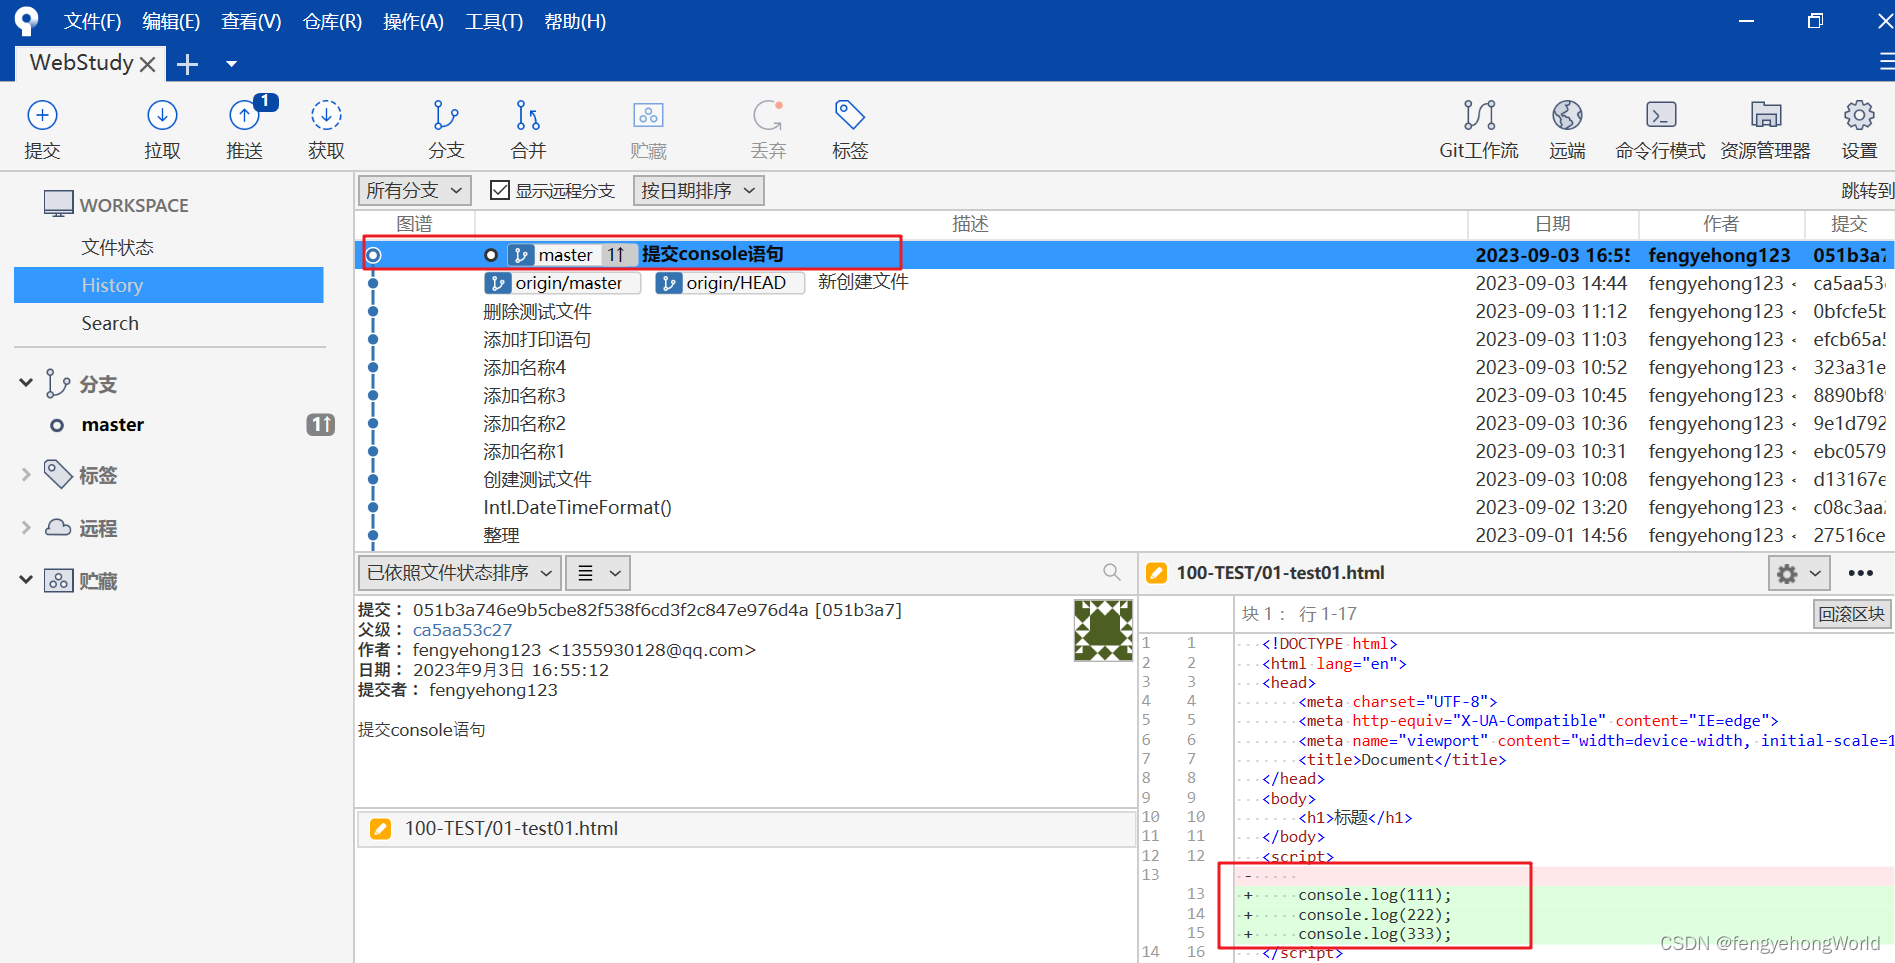This screenshot has height=963, width=1895.
Task: Click the Commit (提交) toolbar icon
Action: coord(42,116)
